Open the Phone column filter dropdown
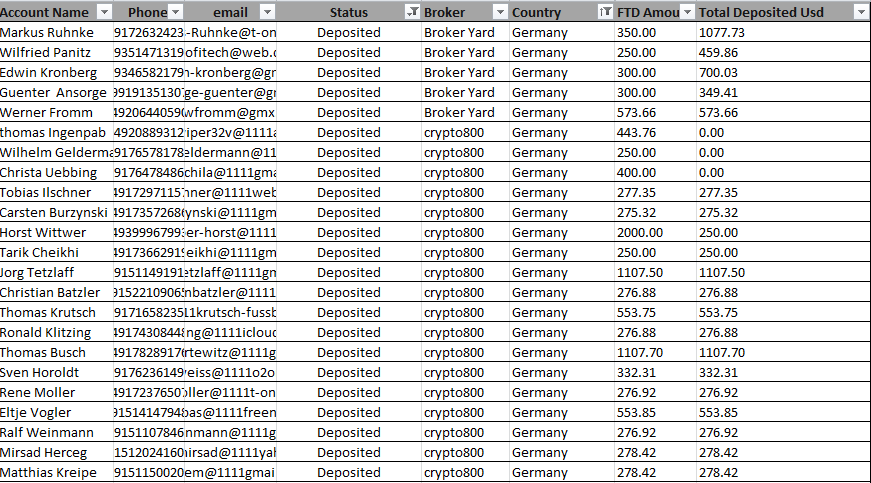Image resolution: width=871 pixels, height=483 pixels. pos(176,12)
